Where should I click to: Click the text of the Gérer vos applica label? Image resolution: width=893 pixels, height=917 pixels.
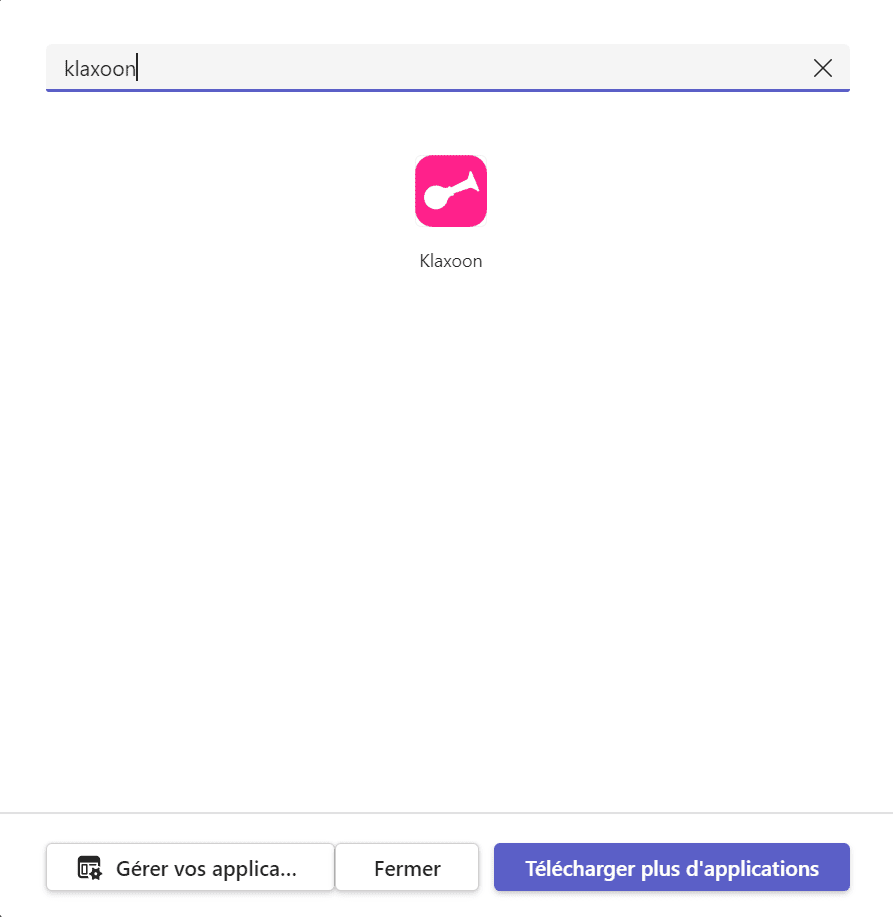coord(206,869)
